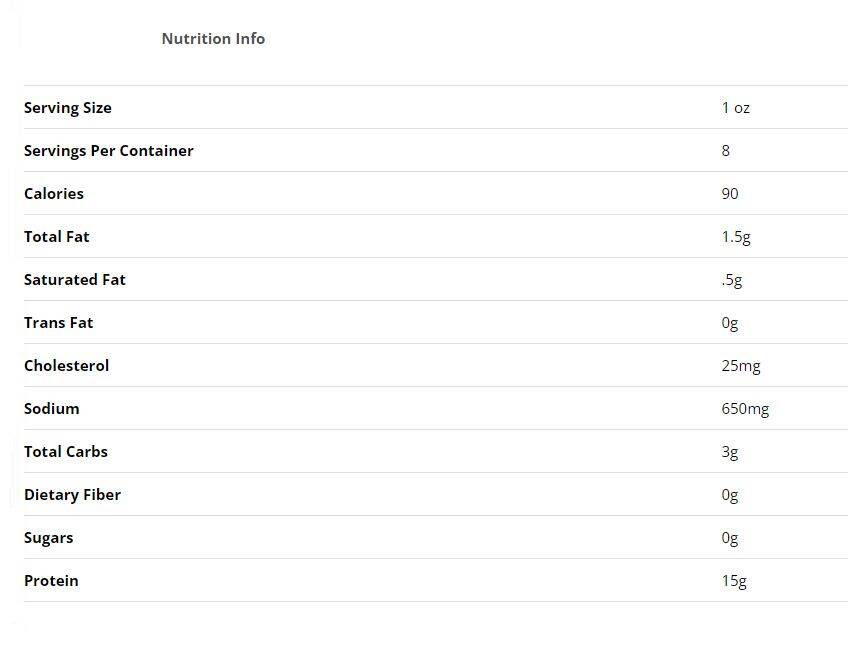Select the 650mg sodium value
The image size is (848, 653).
(745, 409)
